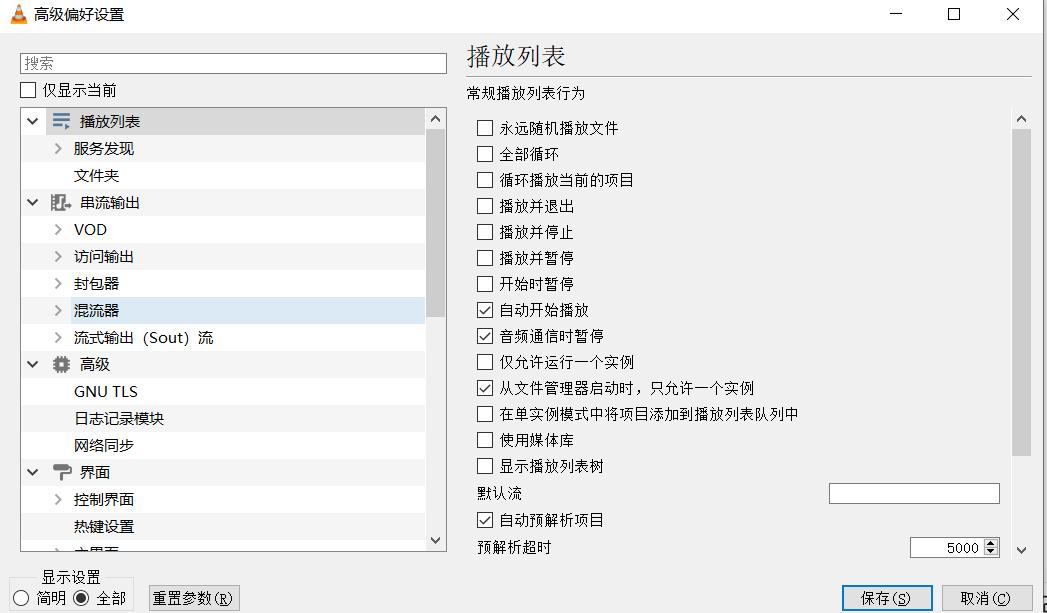Screen dimensions: 1047x613
Task: Click the gear icon beside 高级
Action: pos(61,364)
